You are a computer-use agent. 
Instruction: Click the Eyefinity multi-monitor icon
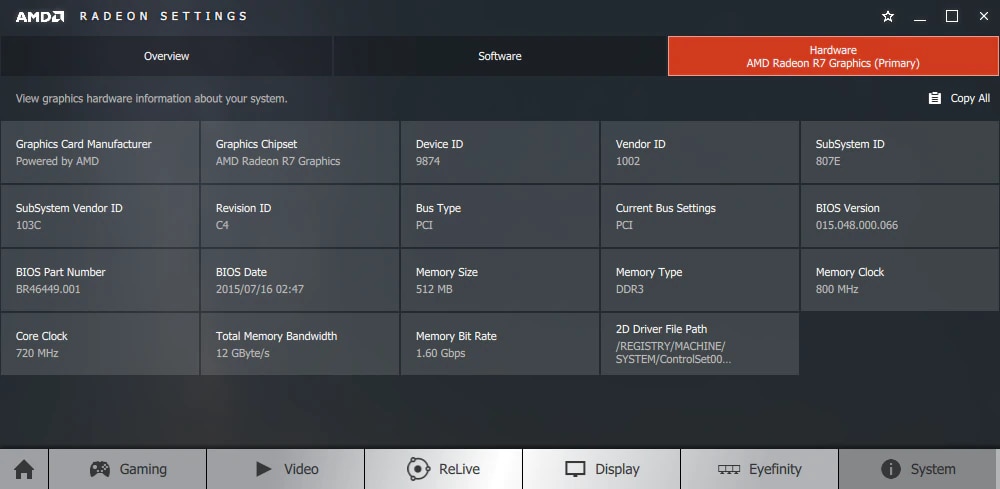click(x=729, y=469)
